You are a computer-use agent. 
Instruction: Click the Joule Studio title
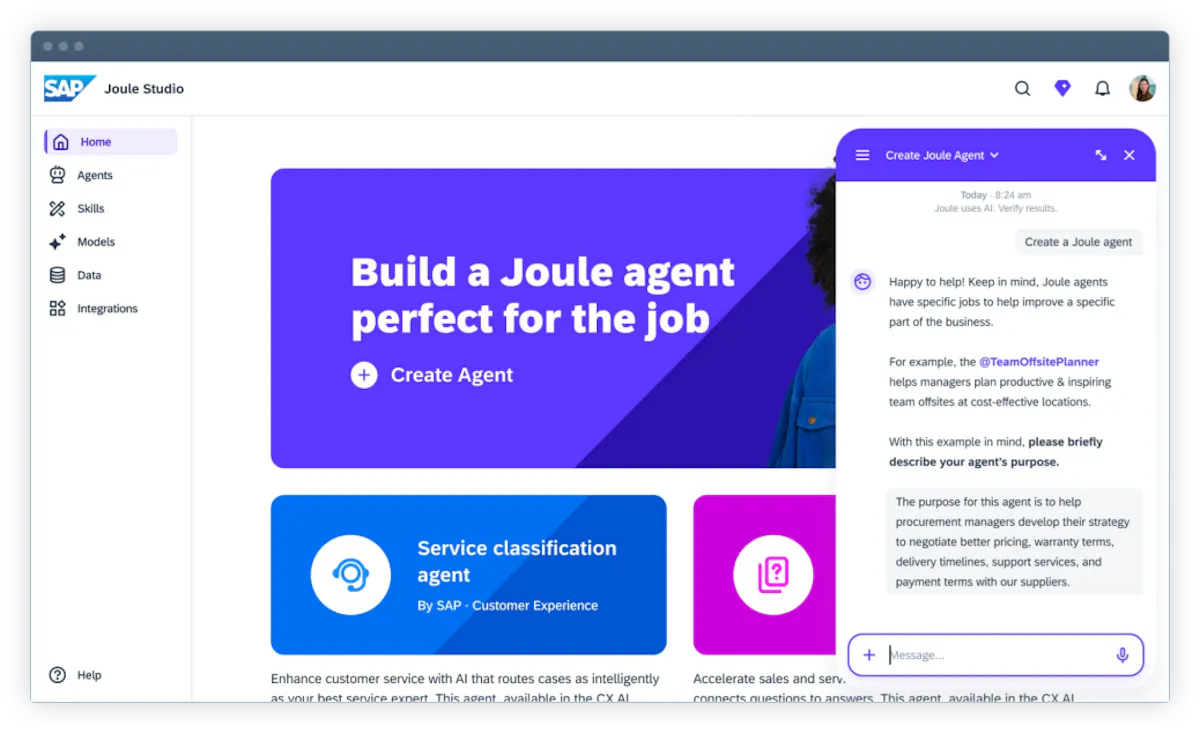[144, 88]
